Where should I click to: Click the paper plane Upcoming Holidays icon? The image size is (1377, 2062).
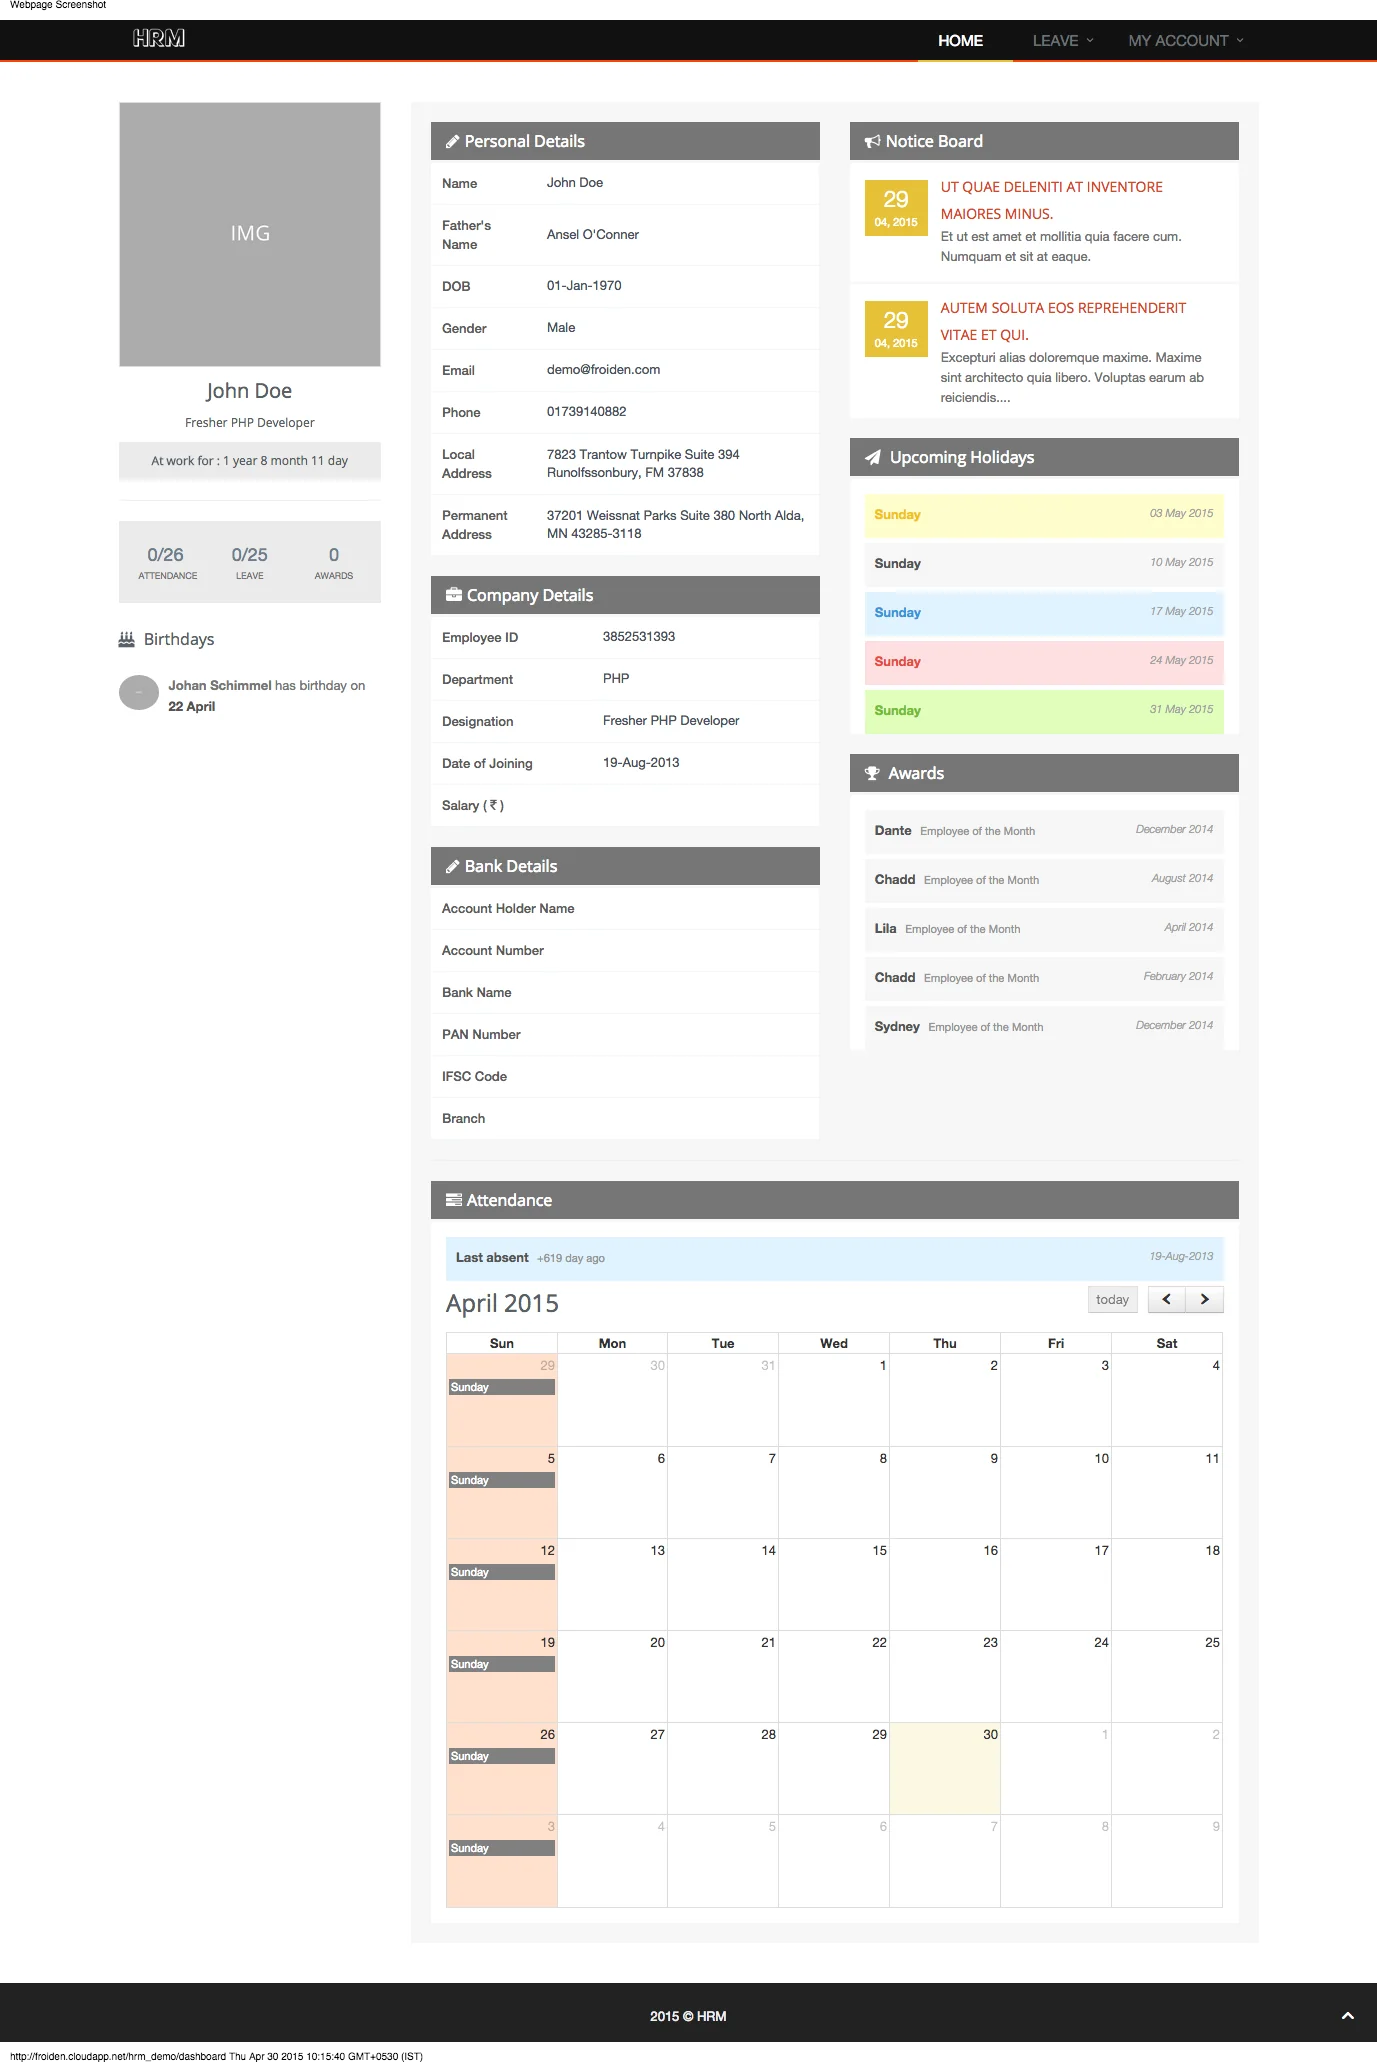(x=873, y=458)
